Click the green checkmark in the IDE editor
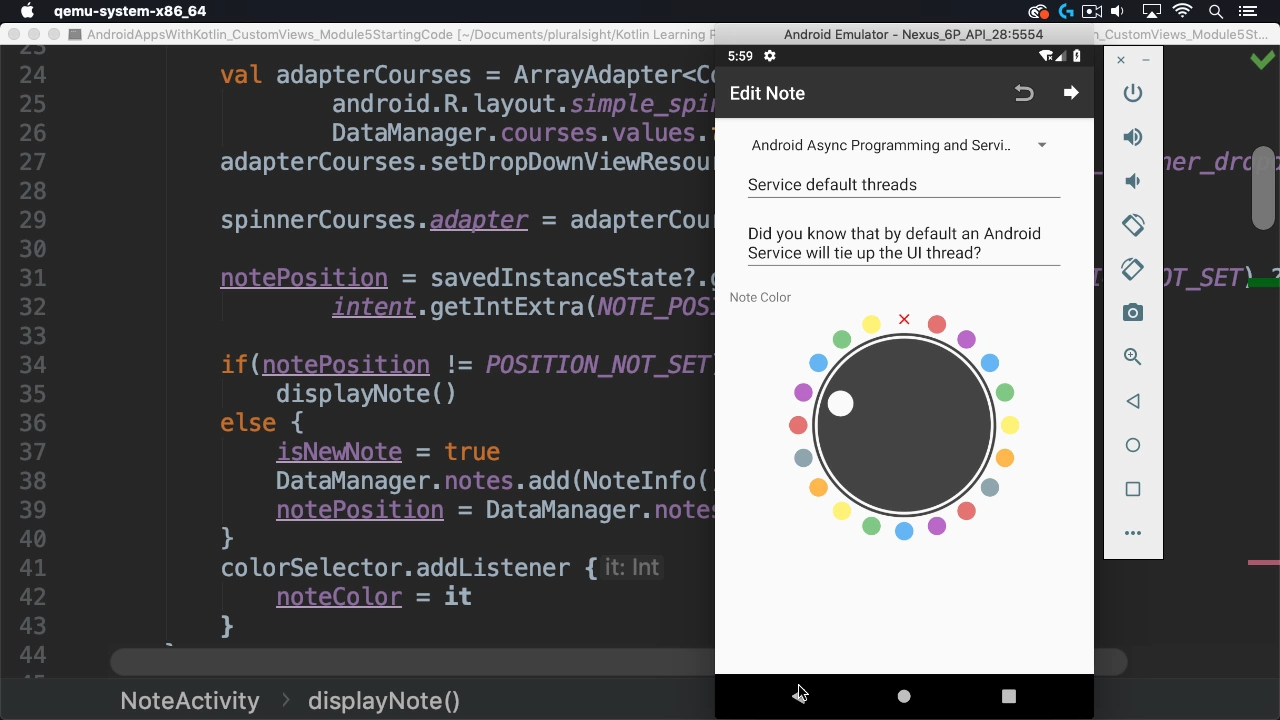The image size is (1280, 720). [x=1262, y=61]
